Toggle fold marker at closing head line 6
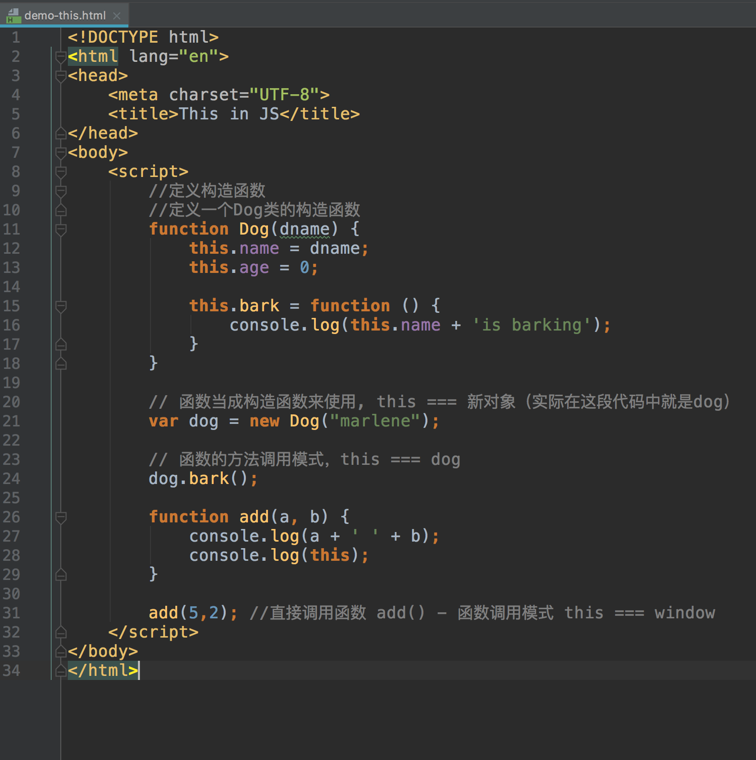Viewport: 756px width, 760px height. pyautogui.click(x=61, y=133)
